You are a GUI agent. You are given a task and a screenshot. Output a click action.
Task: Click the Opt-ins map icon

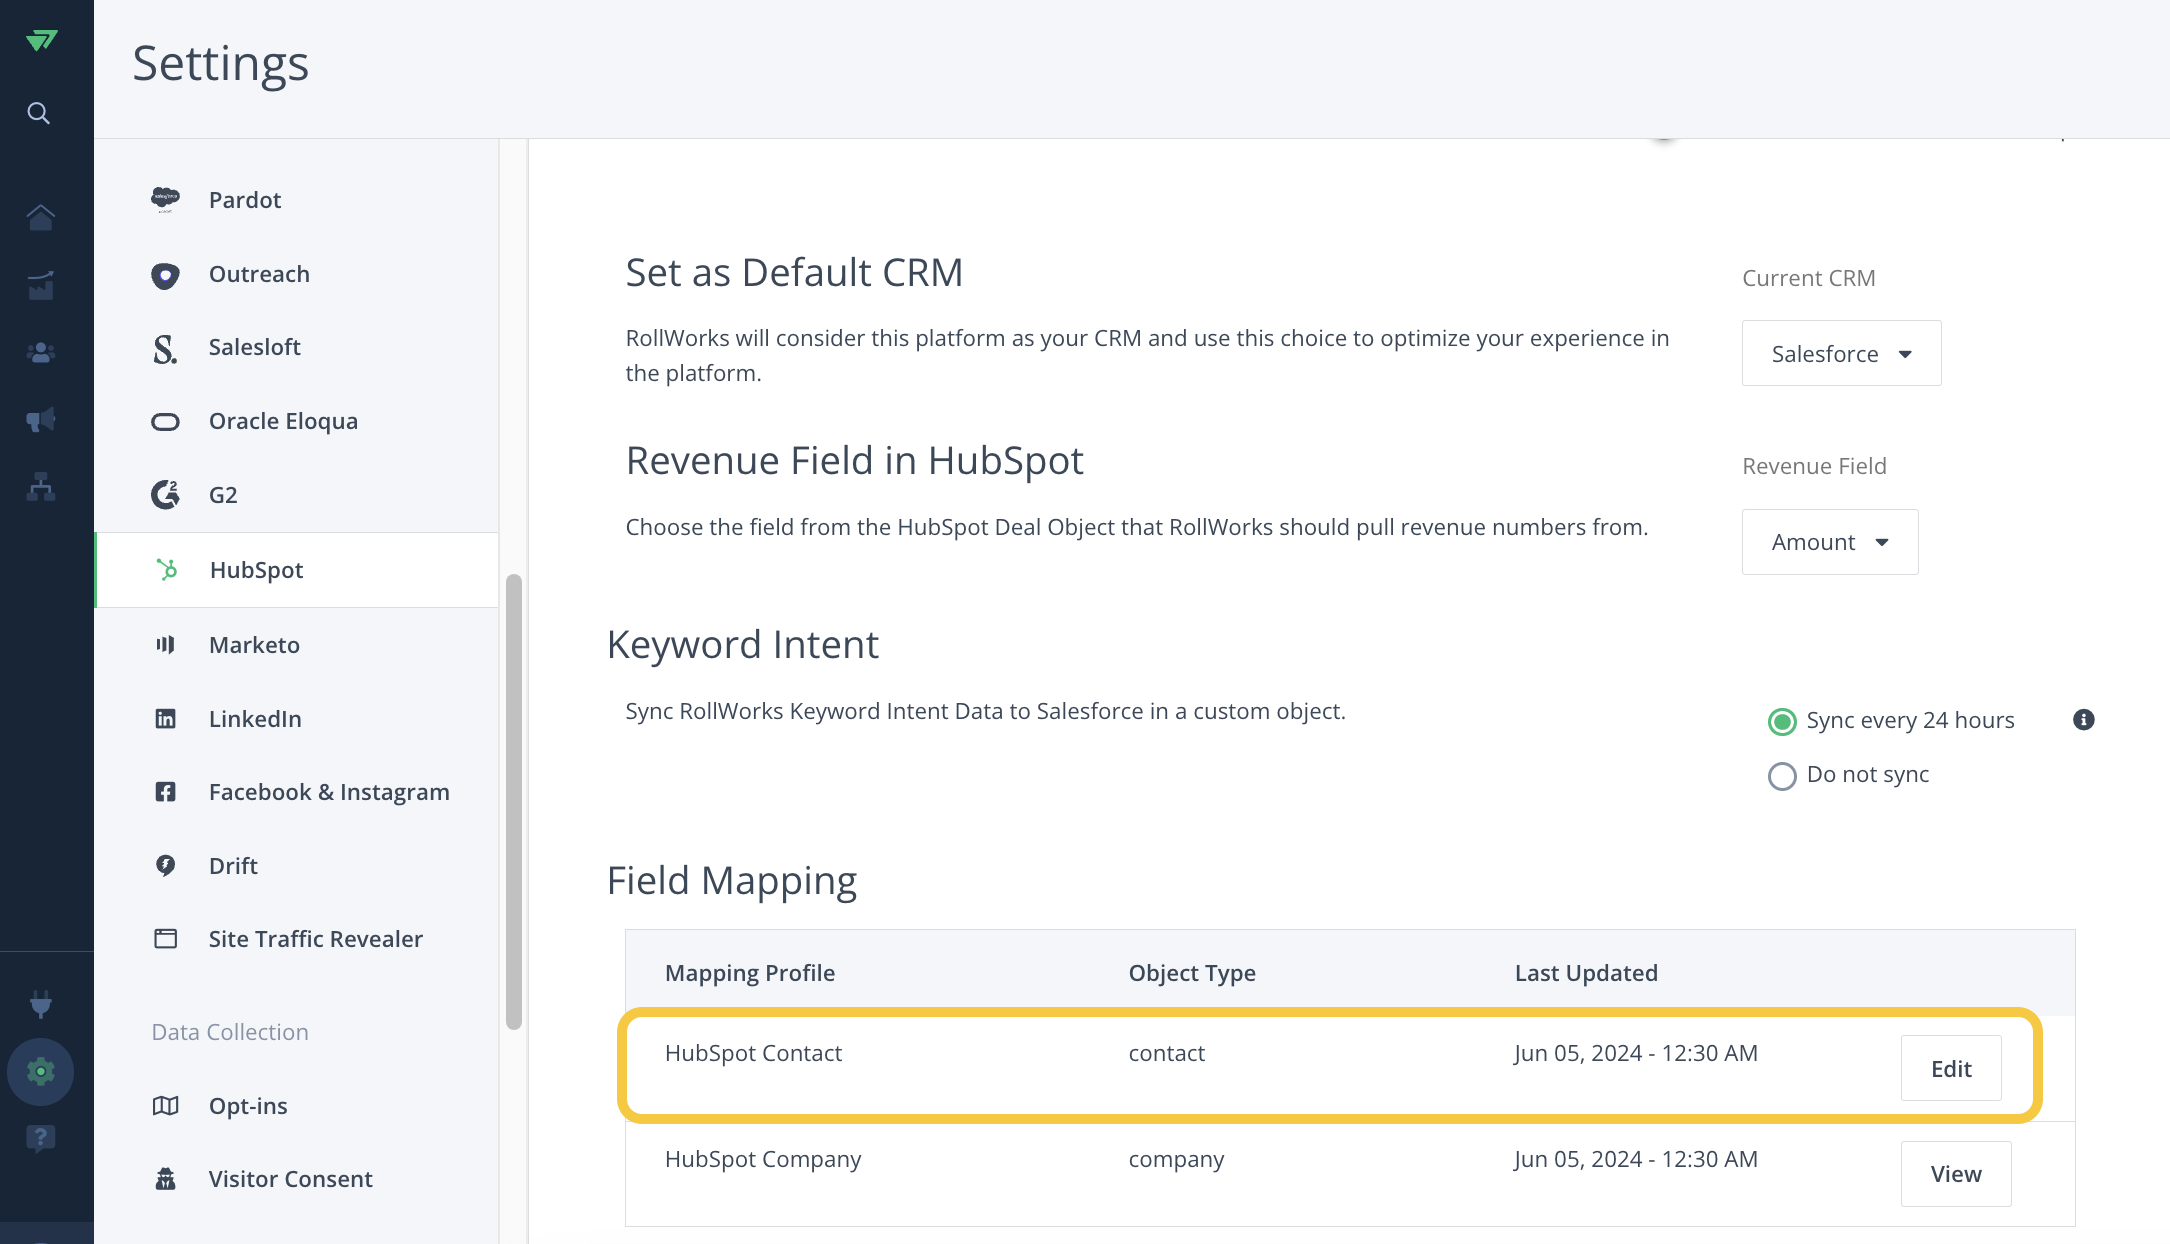pyautogui.click(x=165, y=1105)
